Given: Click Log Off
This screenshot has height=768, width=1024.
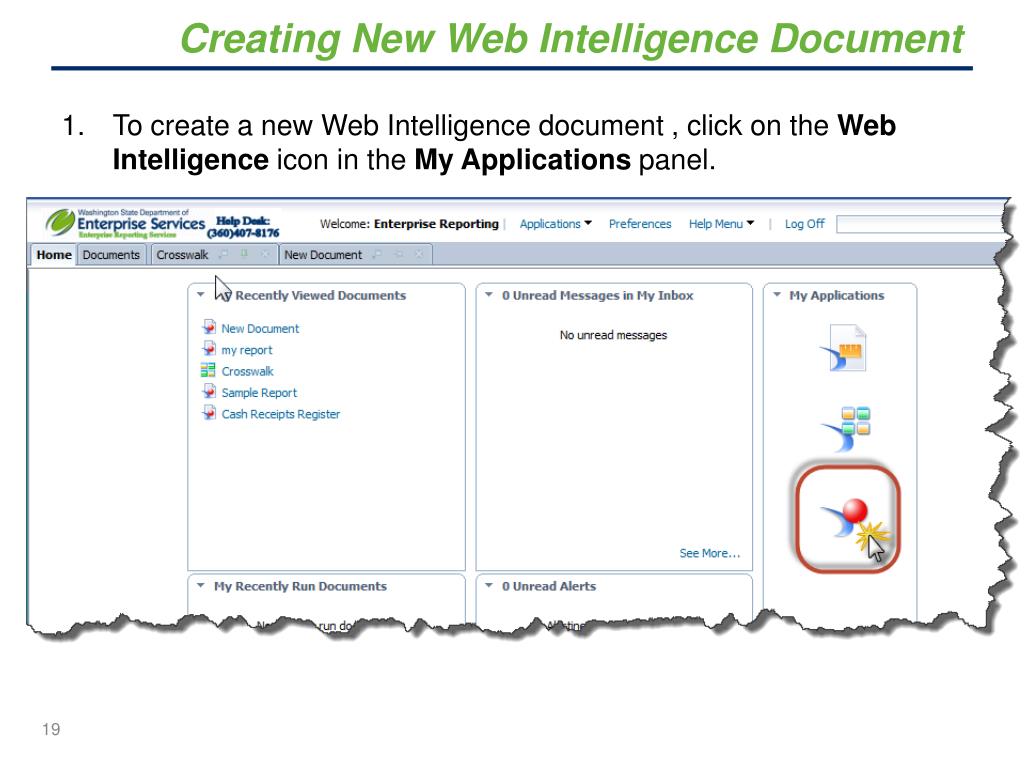Looking at the screenshot, I should pyautogui.click(x=805, y=224).
